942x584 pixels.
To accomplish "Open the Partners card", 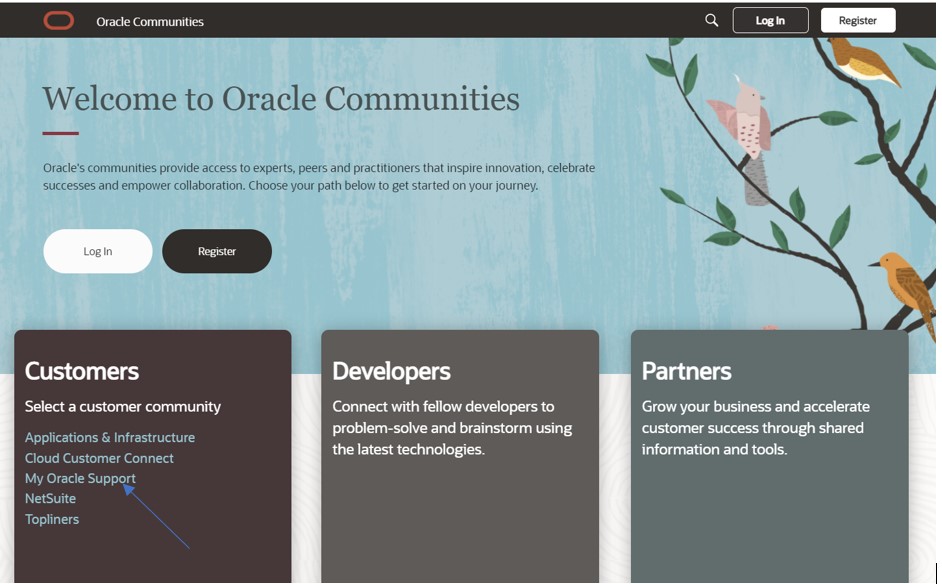I will click(x=770, y=457).
